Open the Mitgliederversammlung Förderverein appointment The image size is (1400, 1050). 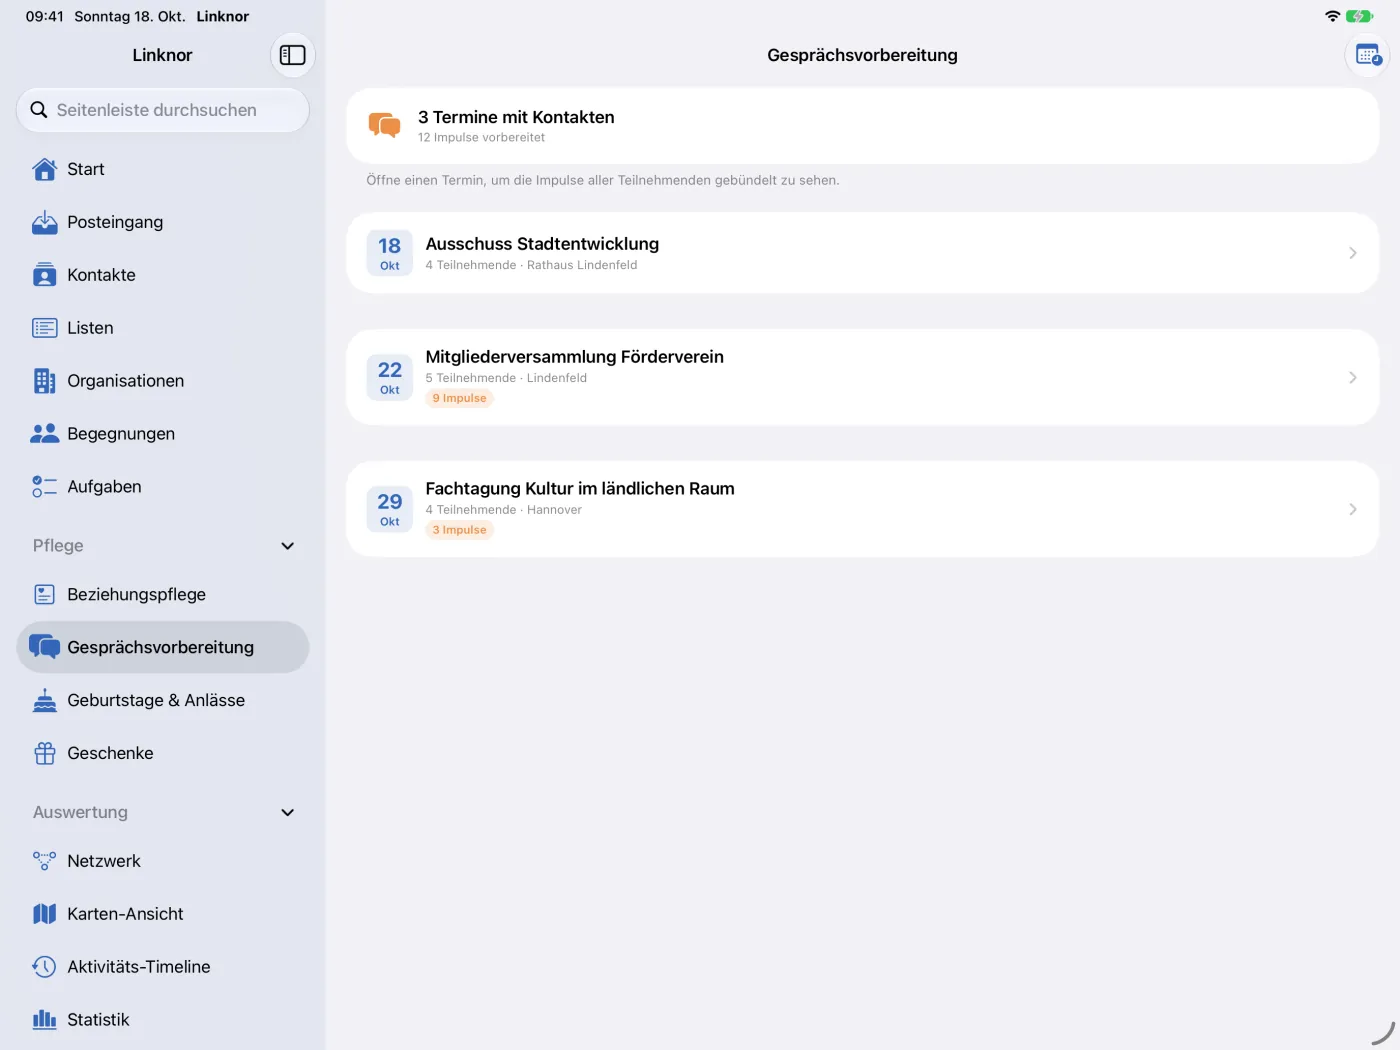tap(862, 377)
